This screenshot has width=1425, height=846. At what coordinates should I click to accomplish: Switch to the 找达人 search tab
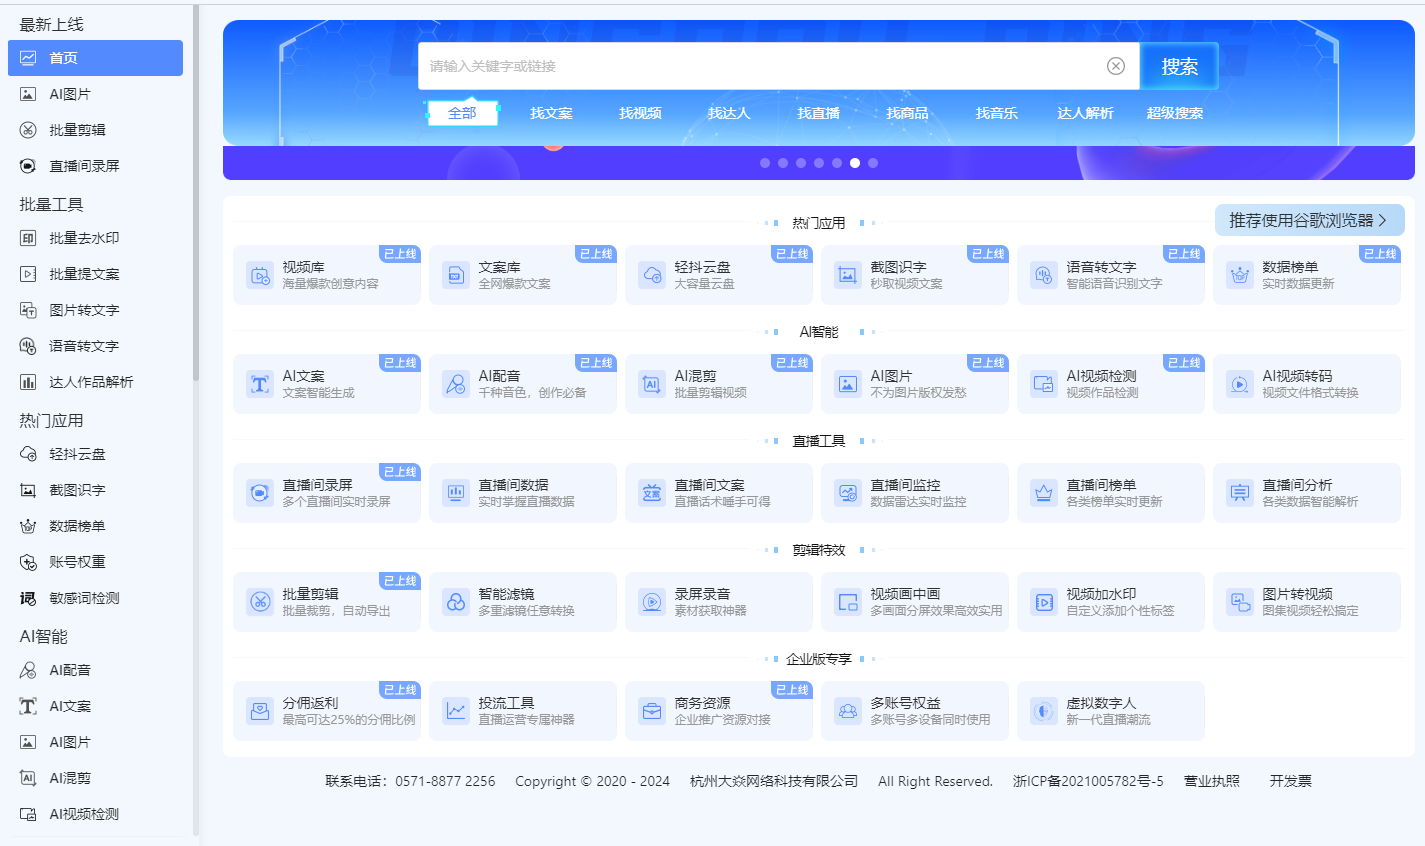(730, 113)
